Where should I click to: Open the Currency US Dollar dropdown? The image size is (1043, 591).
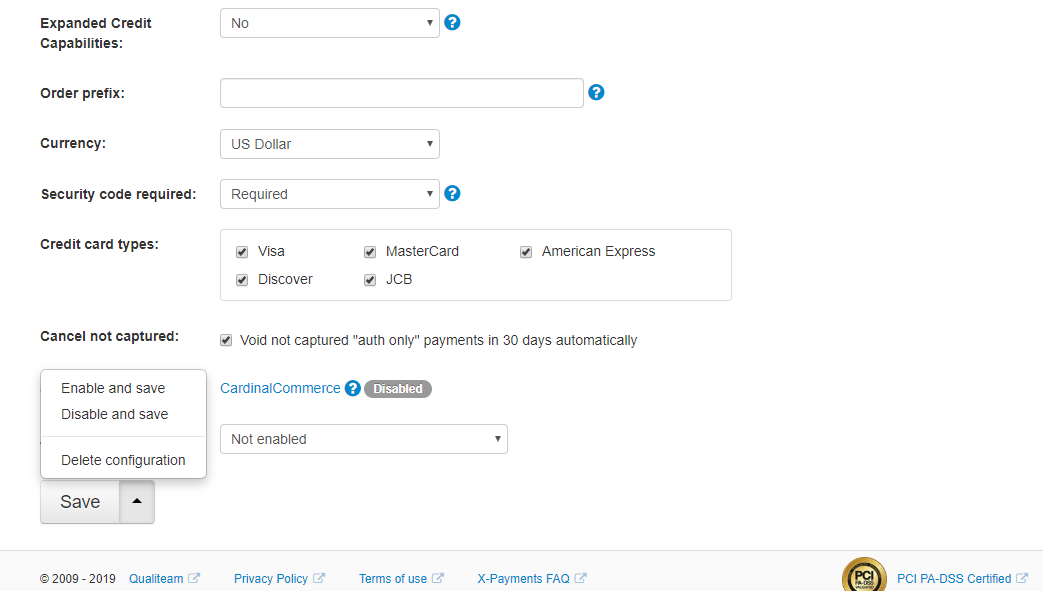pyautogui.click(x=330, y=144)
